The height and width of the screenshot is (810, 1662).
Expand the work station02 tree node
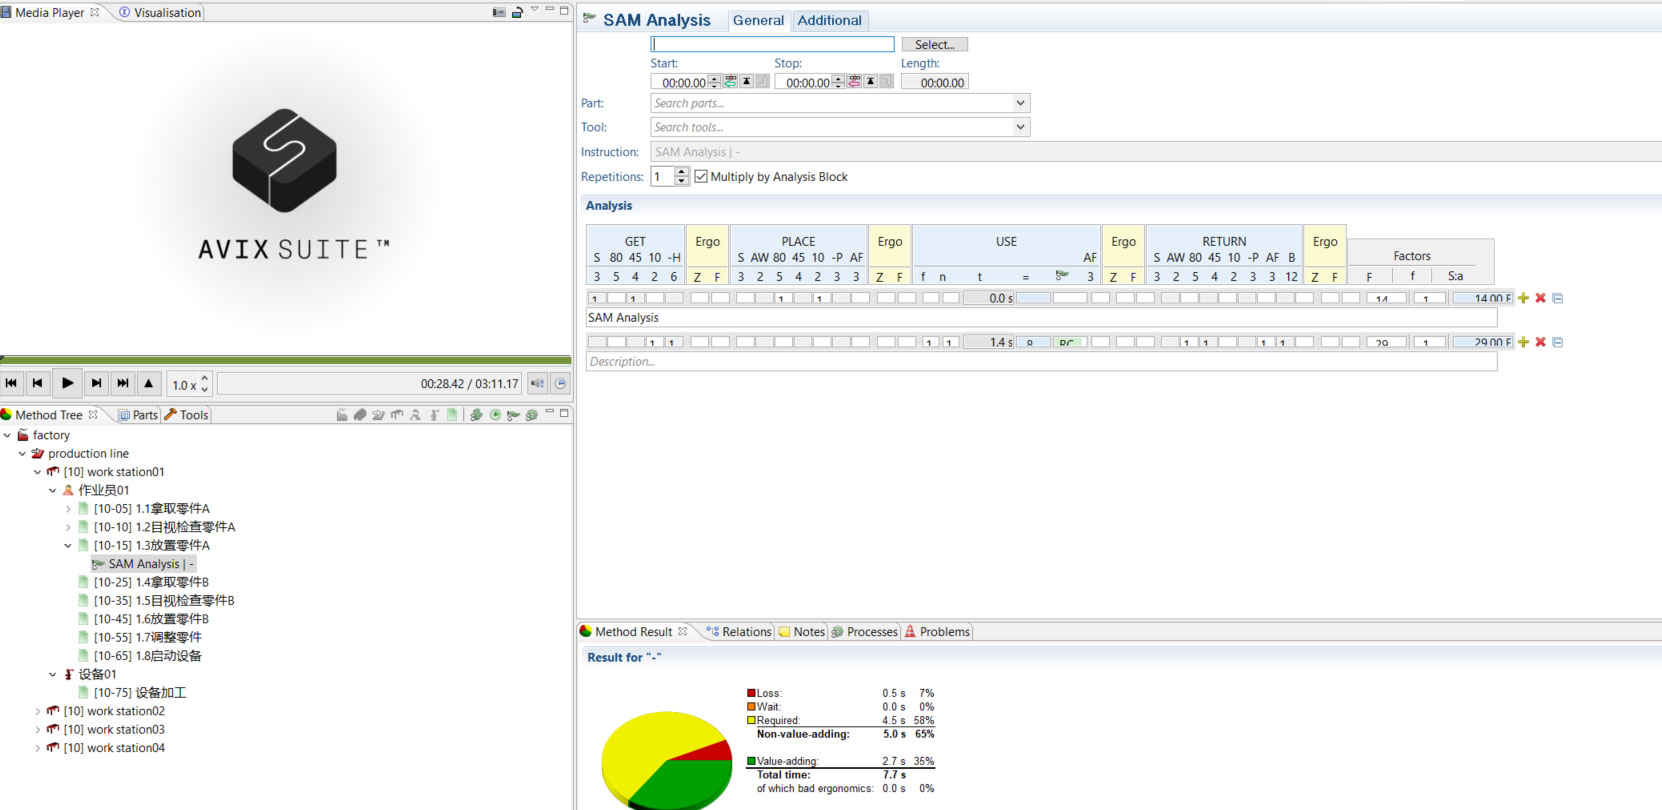click(38, 712)
